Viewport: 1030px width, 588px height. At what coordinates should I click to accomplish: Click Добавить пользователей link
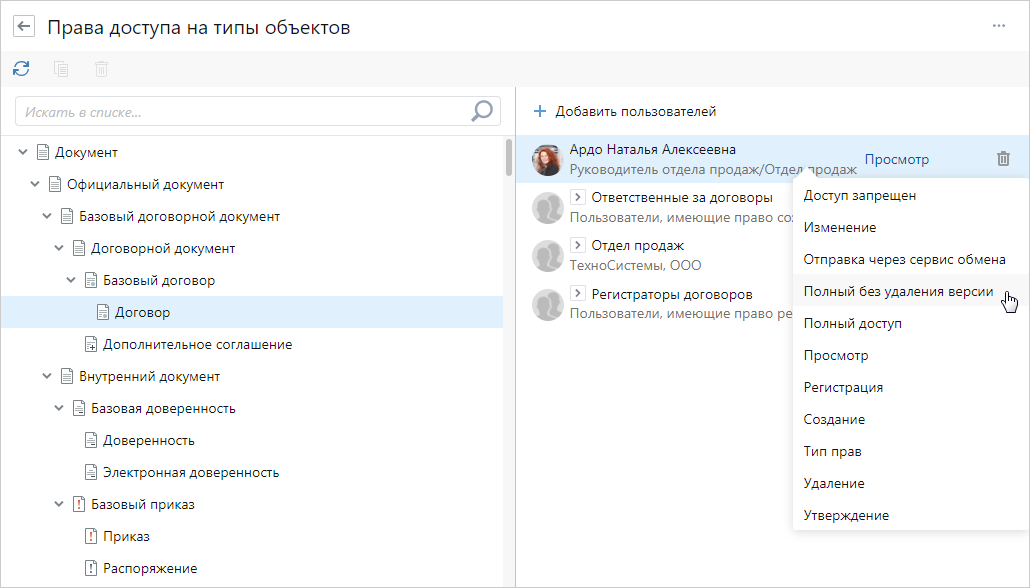point(635,111)
